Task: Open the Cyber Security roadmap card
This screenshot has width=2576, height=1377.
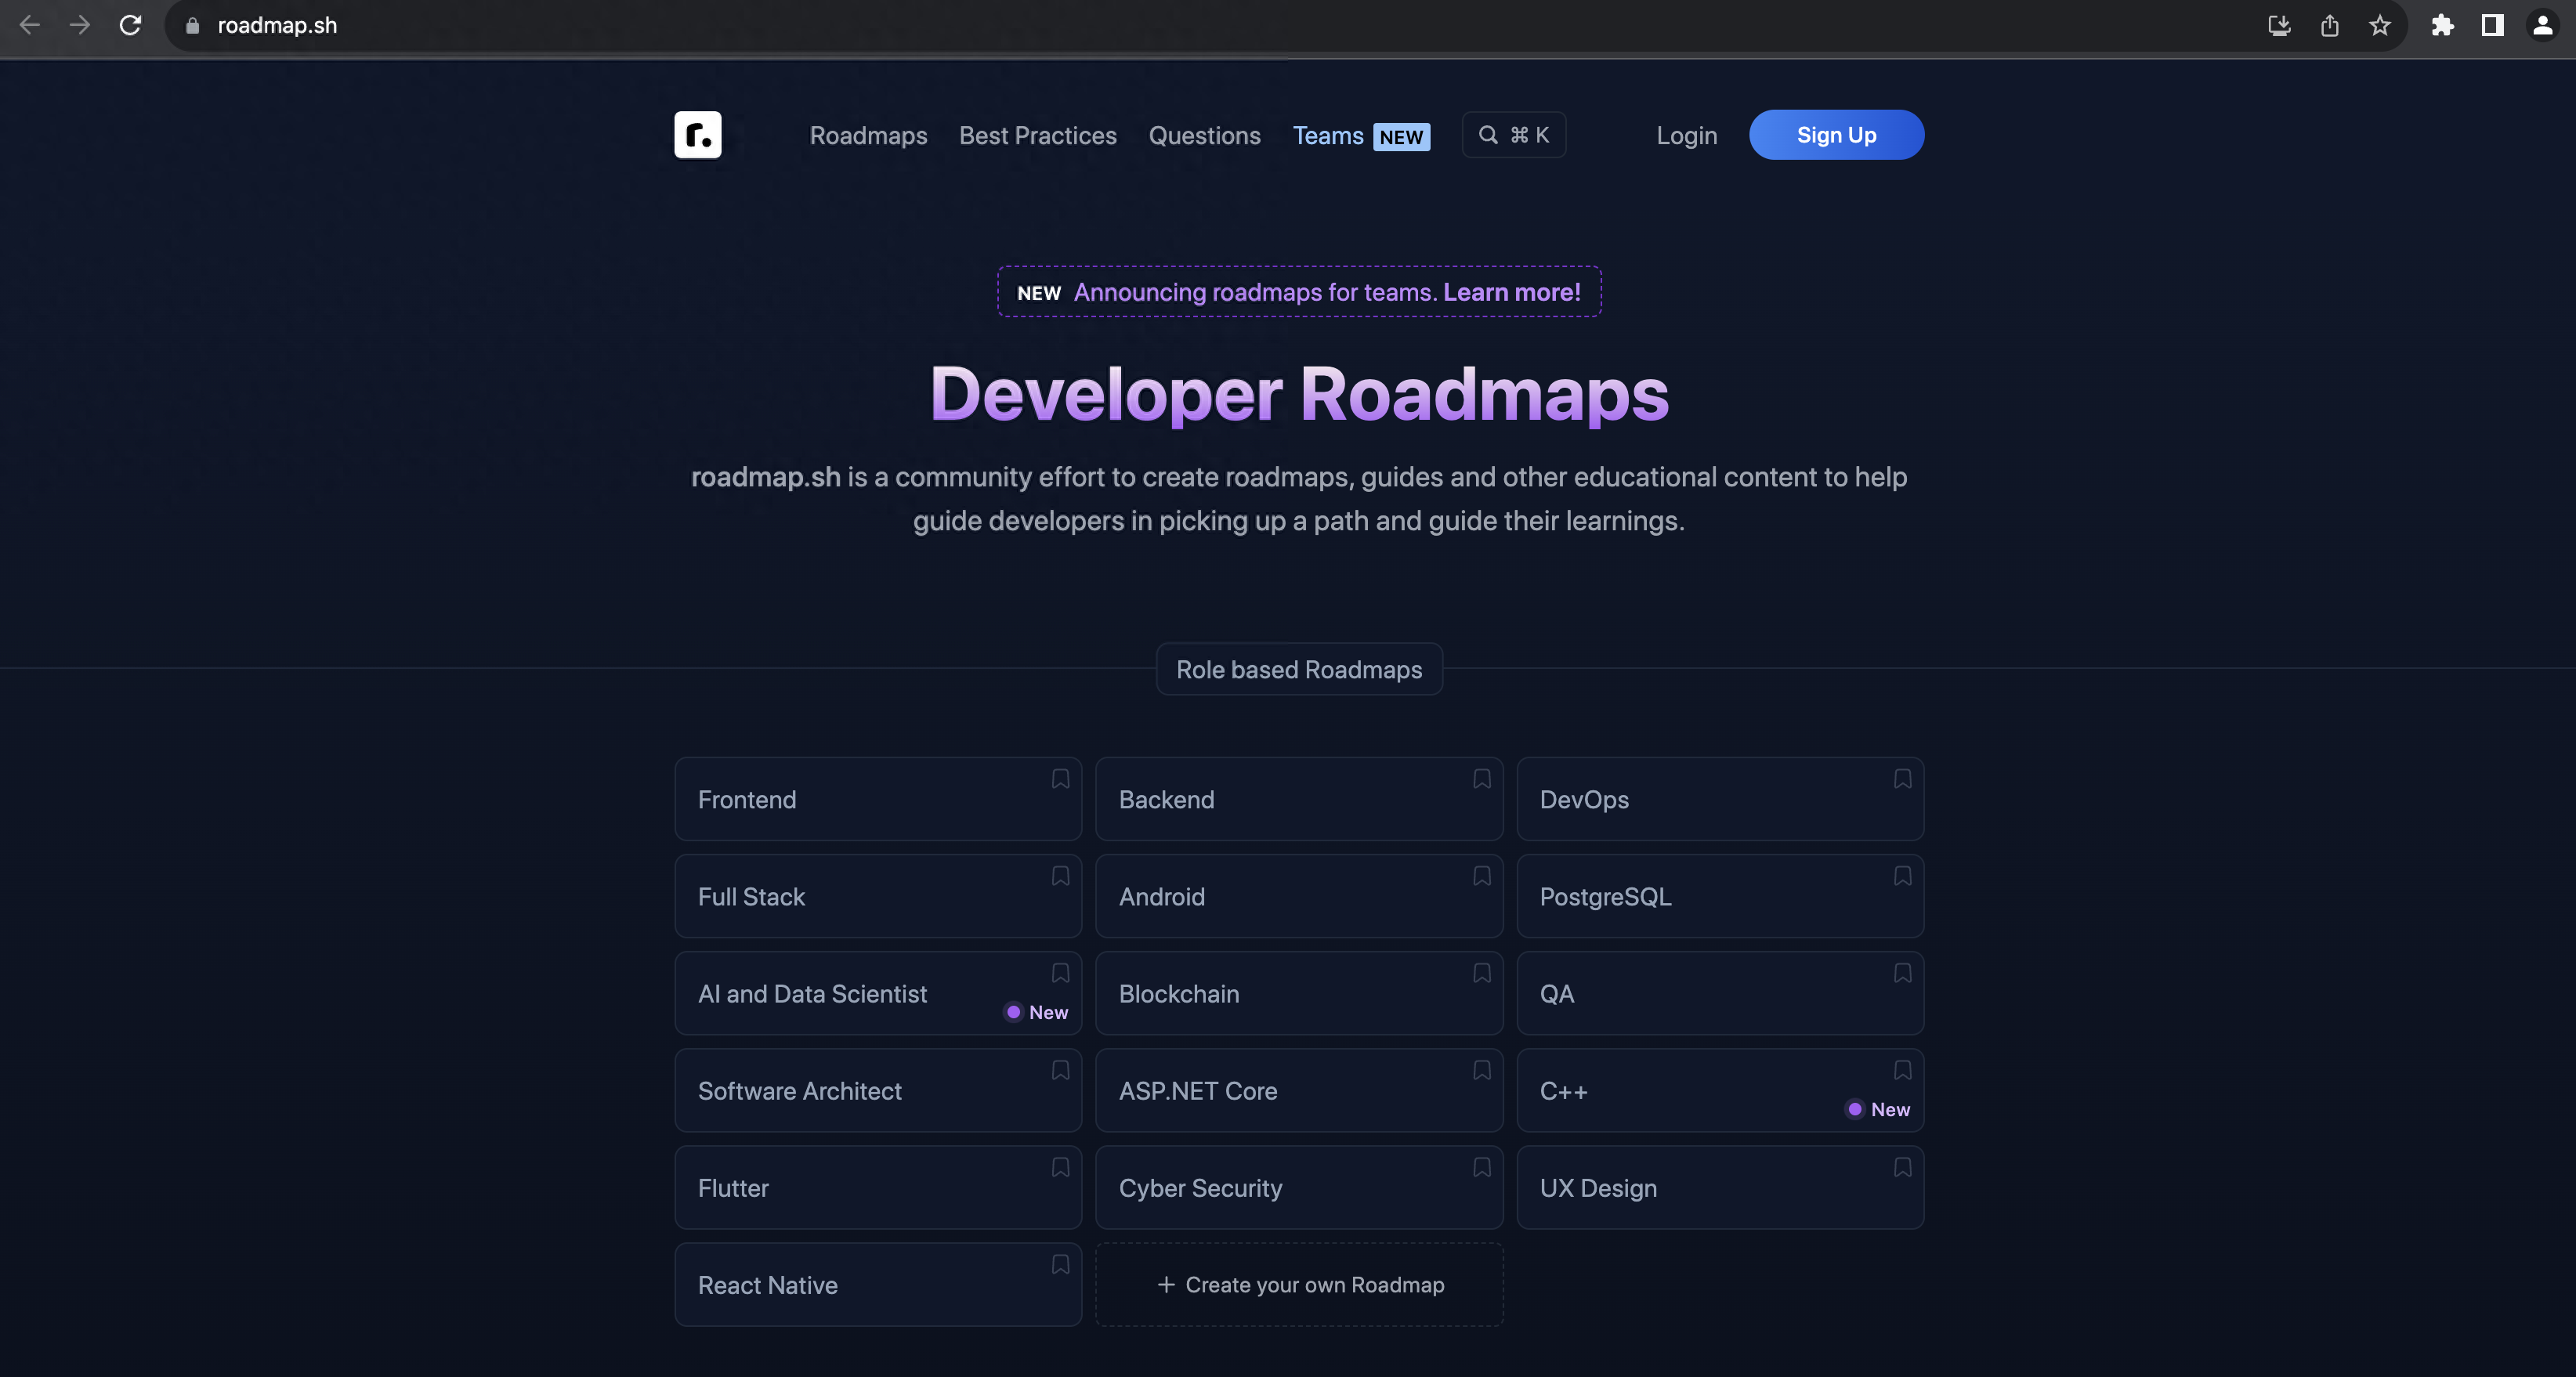Action: 1299,1187
